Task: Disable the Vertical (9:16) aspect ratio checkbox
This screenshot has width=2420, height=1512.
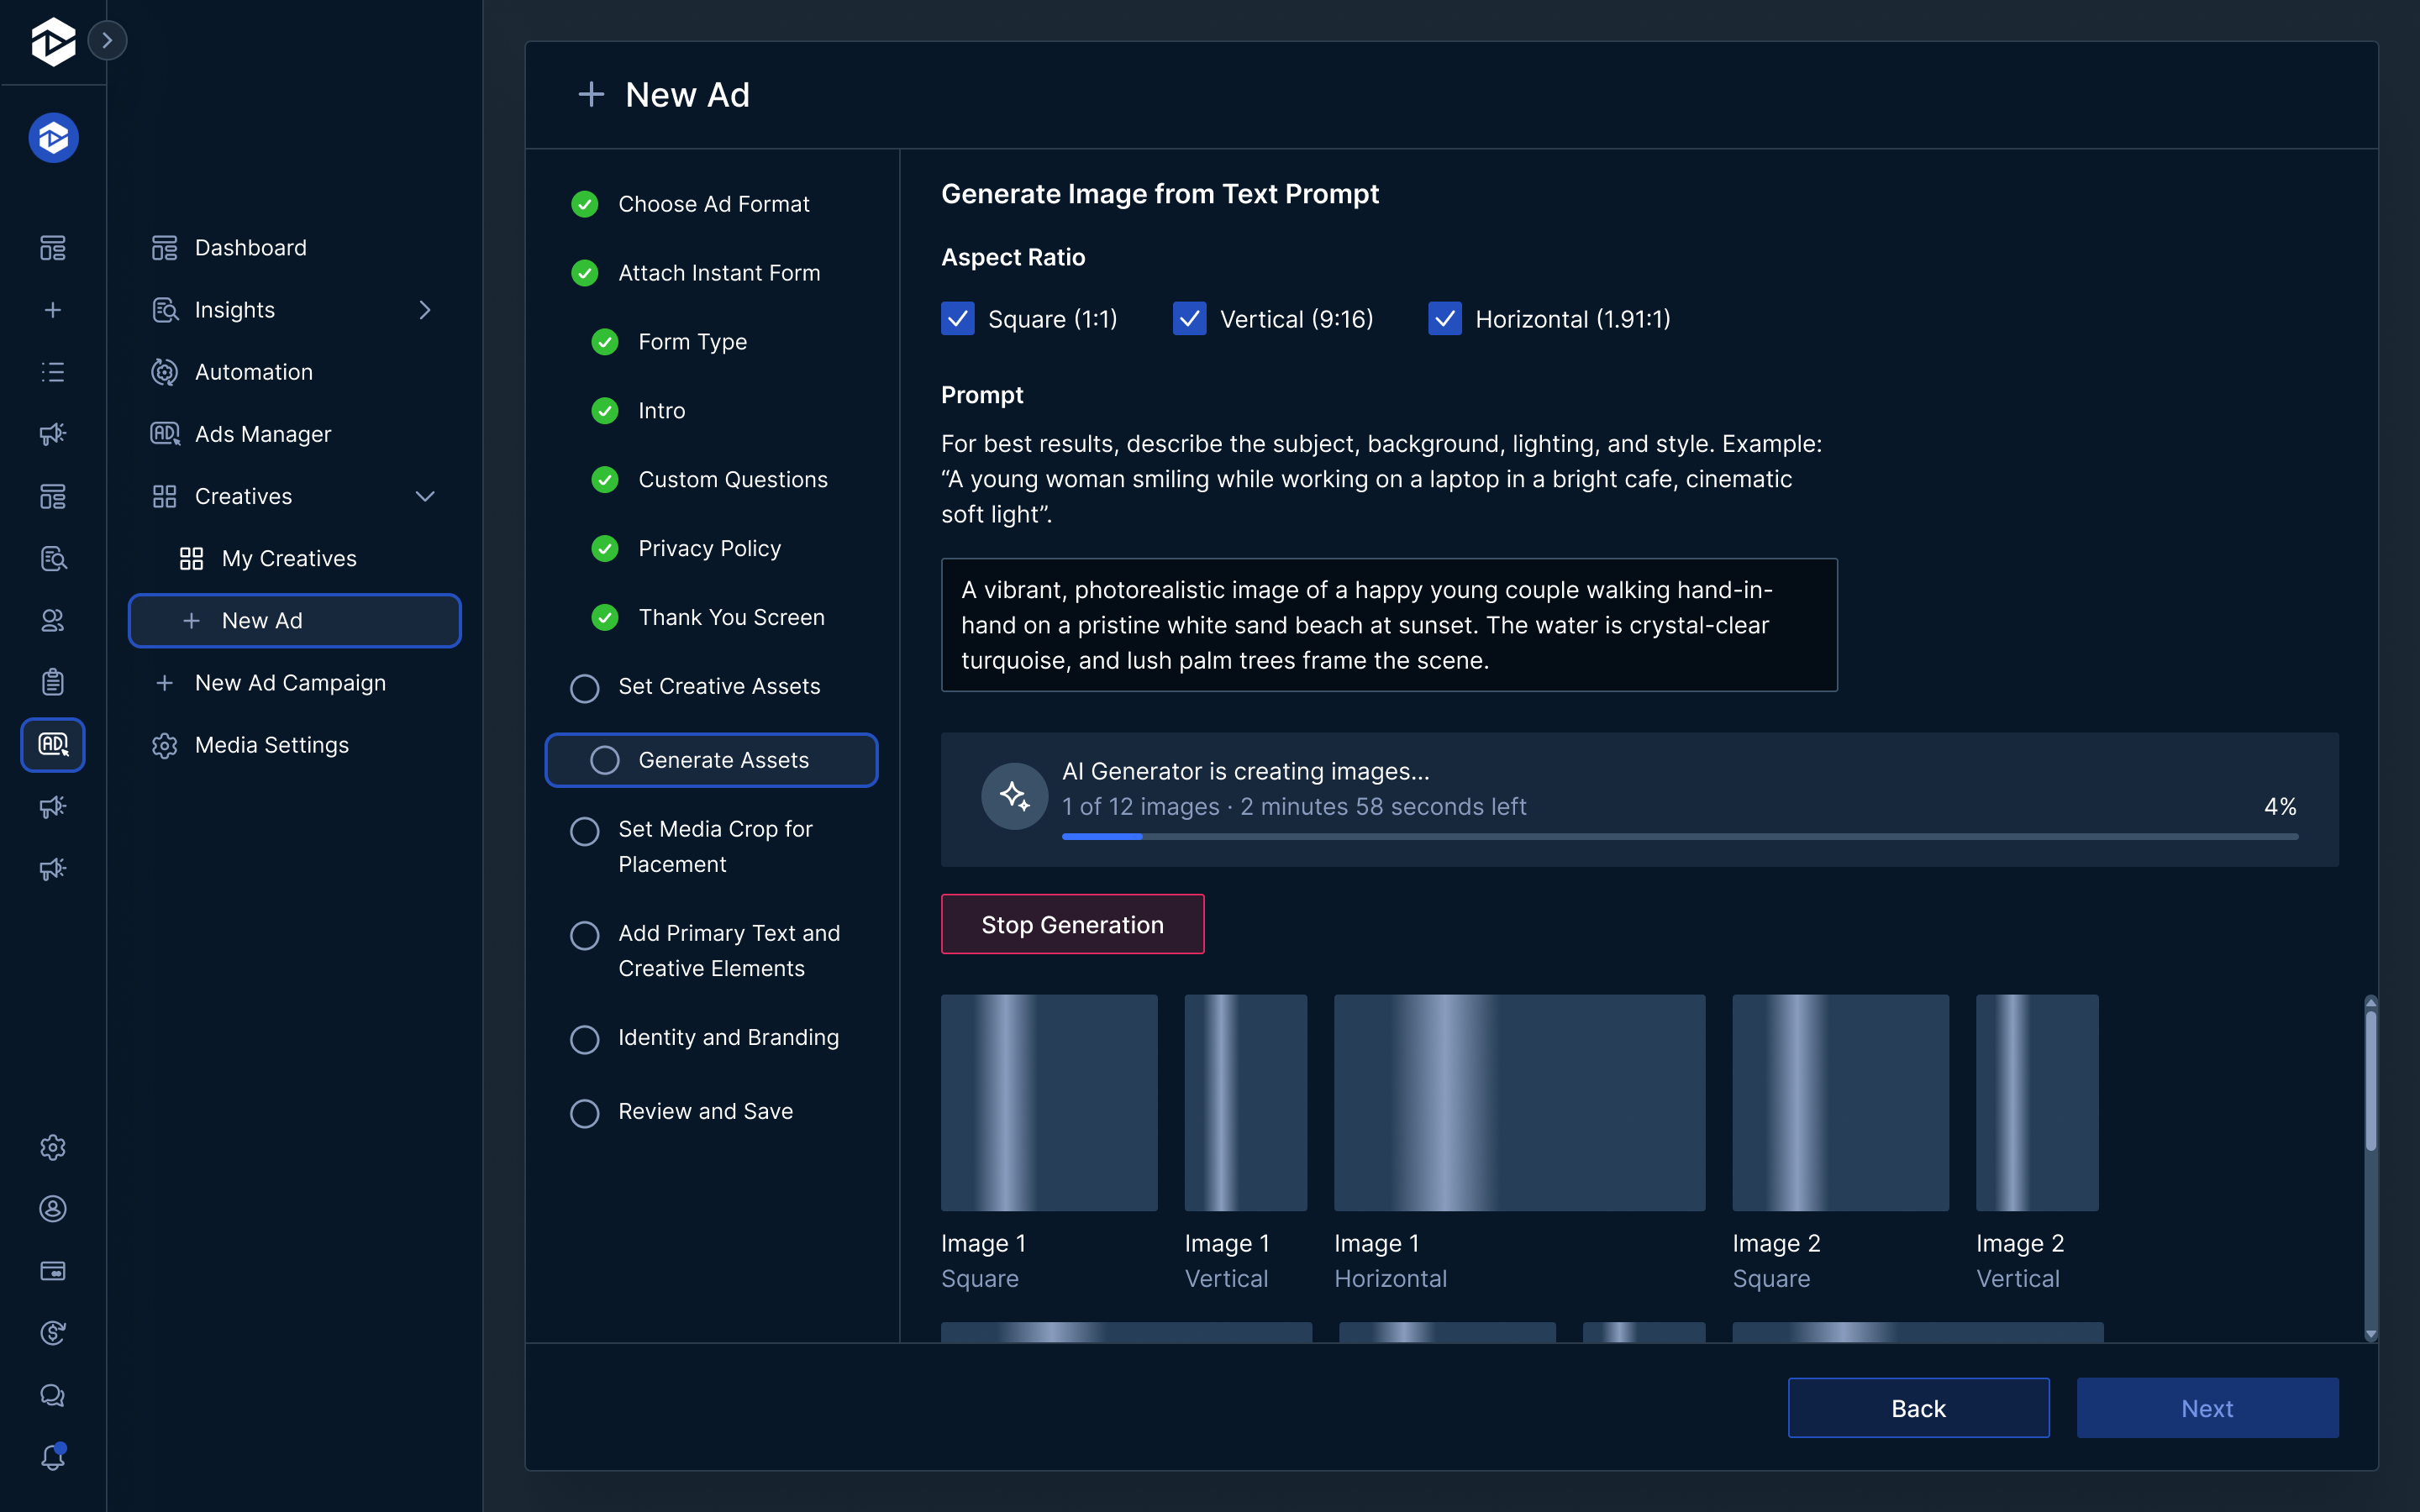Action: click(1188, 318)
